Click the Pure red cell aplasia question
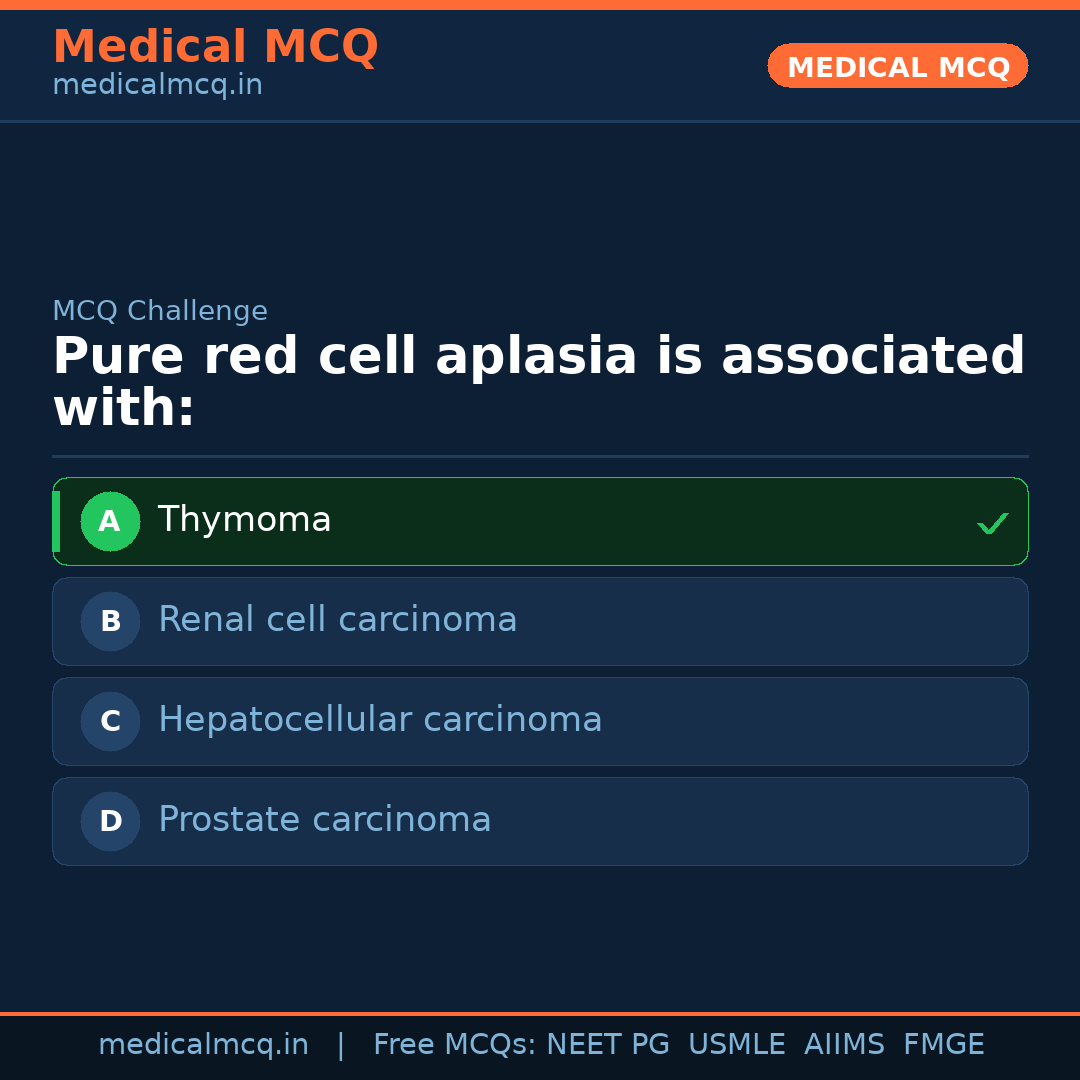 (x=538, y=382)
